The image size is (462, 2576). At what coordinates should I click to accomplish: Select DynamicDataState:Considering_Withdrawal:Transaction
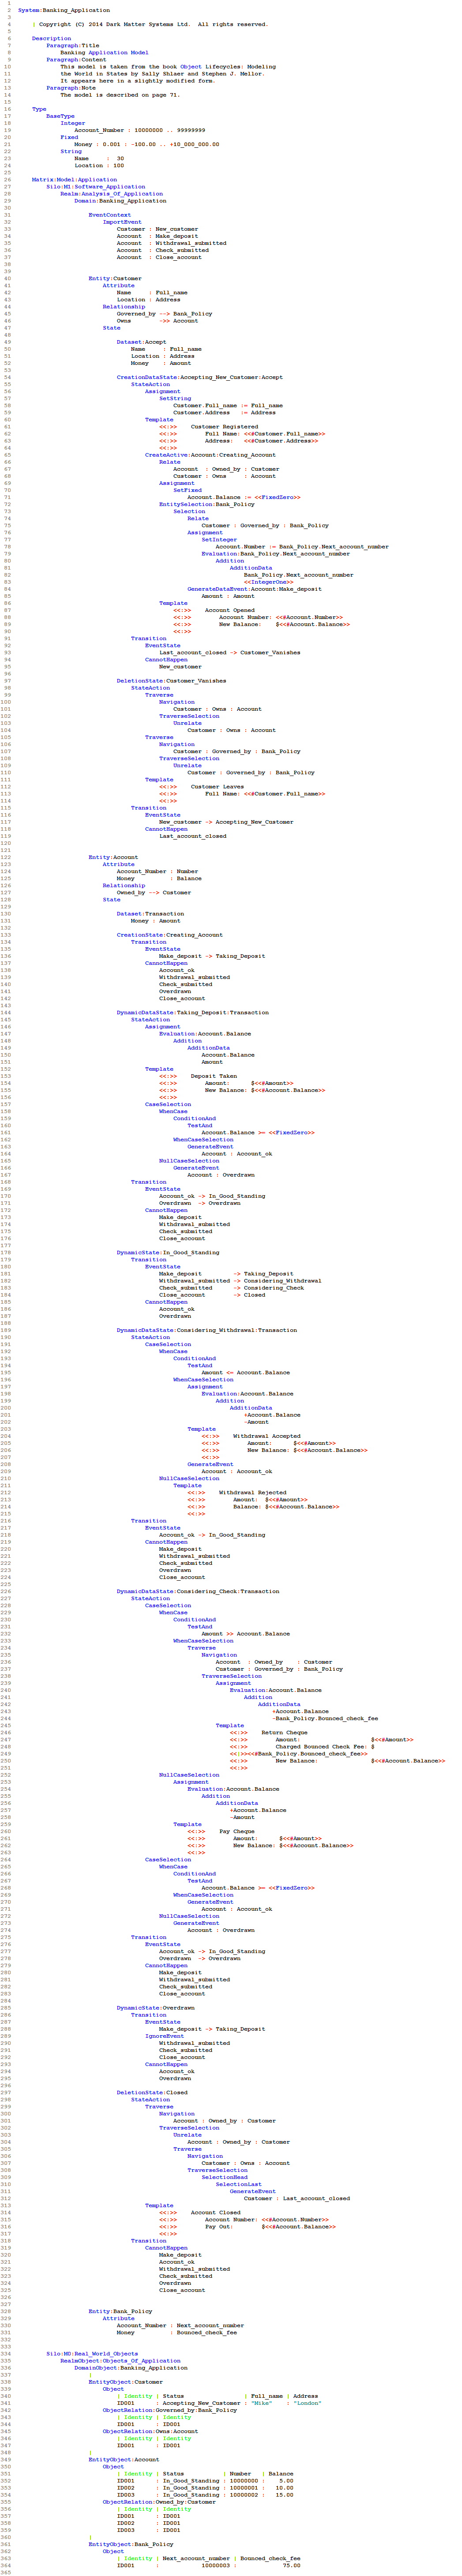tap(206, 1331)
